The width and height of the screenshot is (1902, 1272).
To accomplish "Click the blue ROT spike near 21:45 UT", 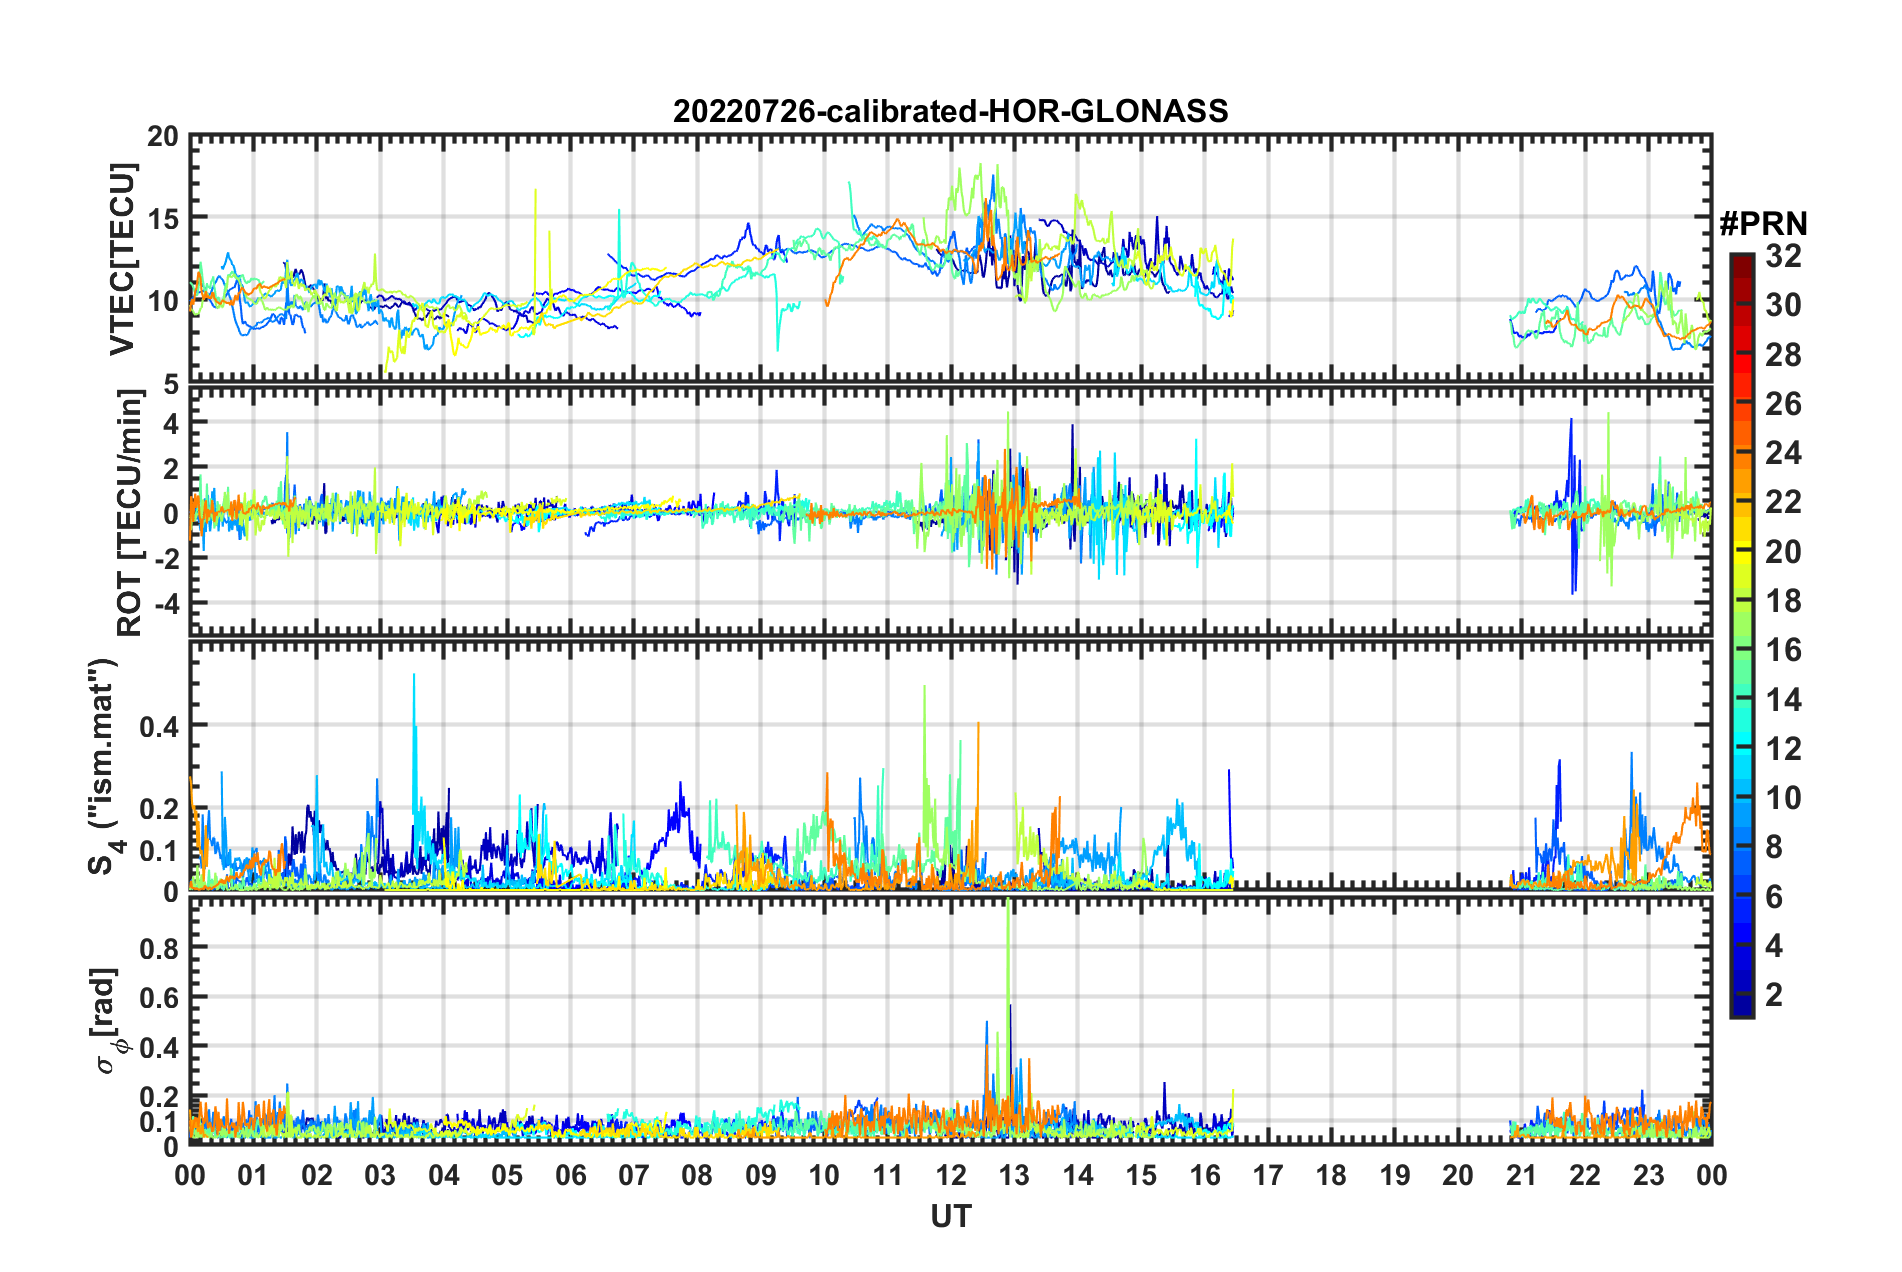I will [x=1572, y=505].
